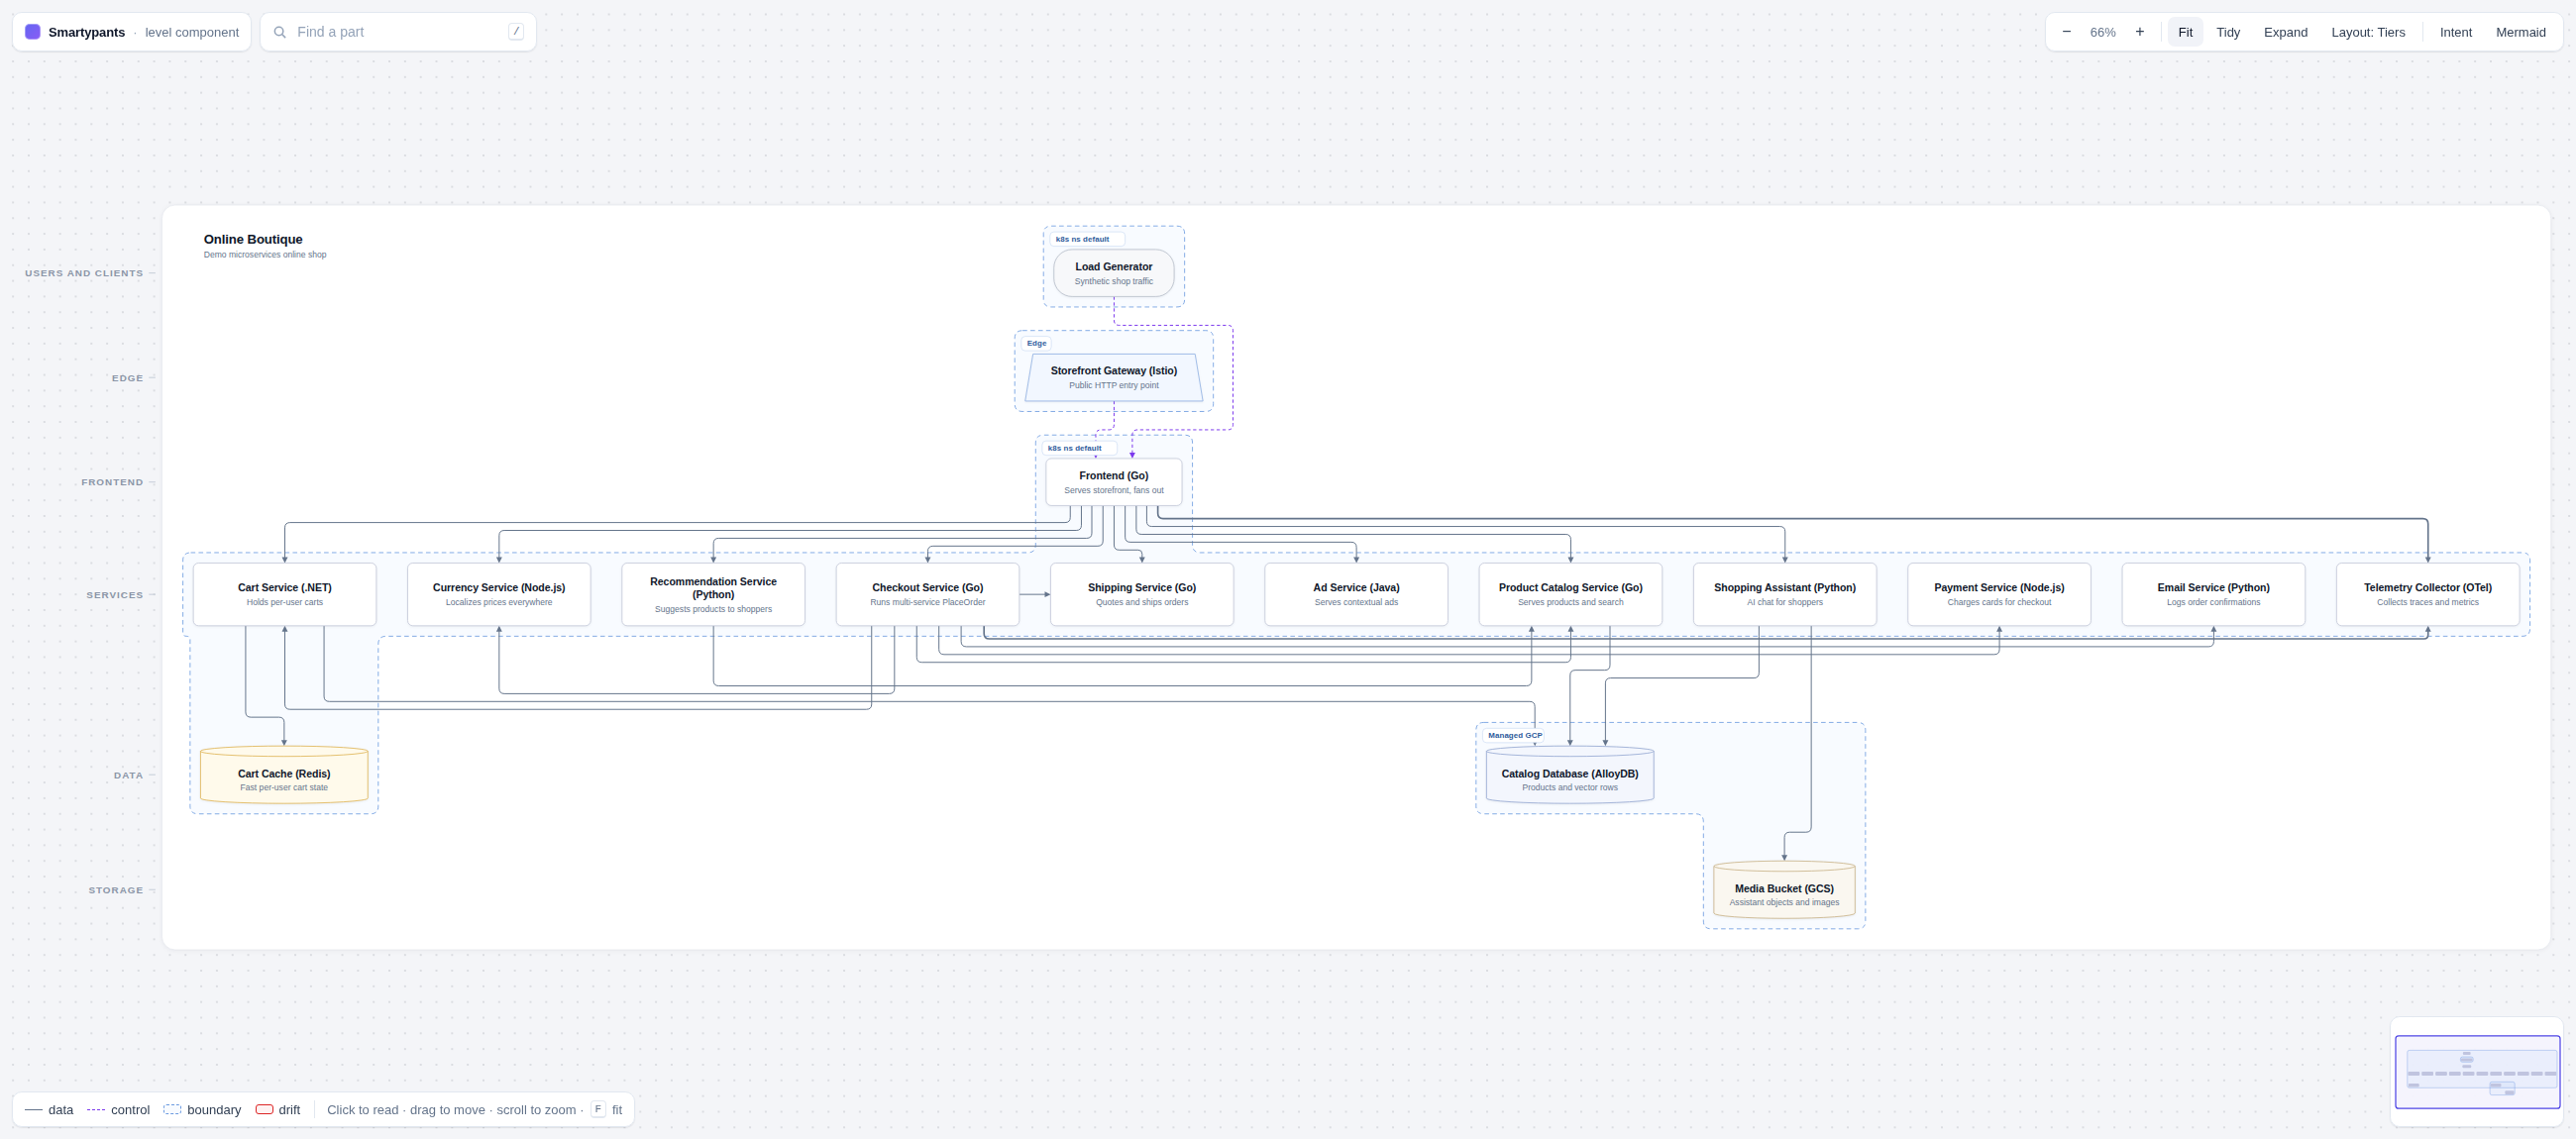Screen dimensions: 2576x1139
Task: Open the Shopping Assistant (Python) node
Action: 1784,594
